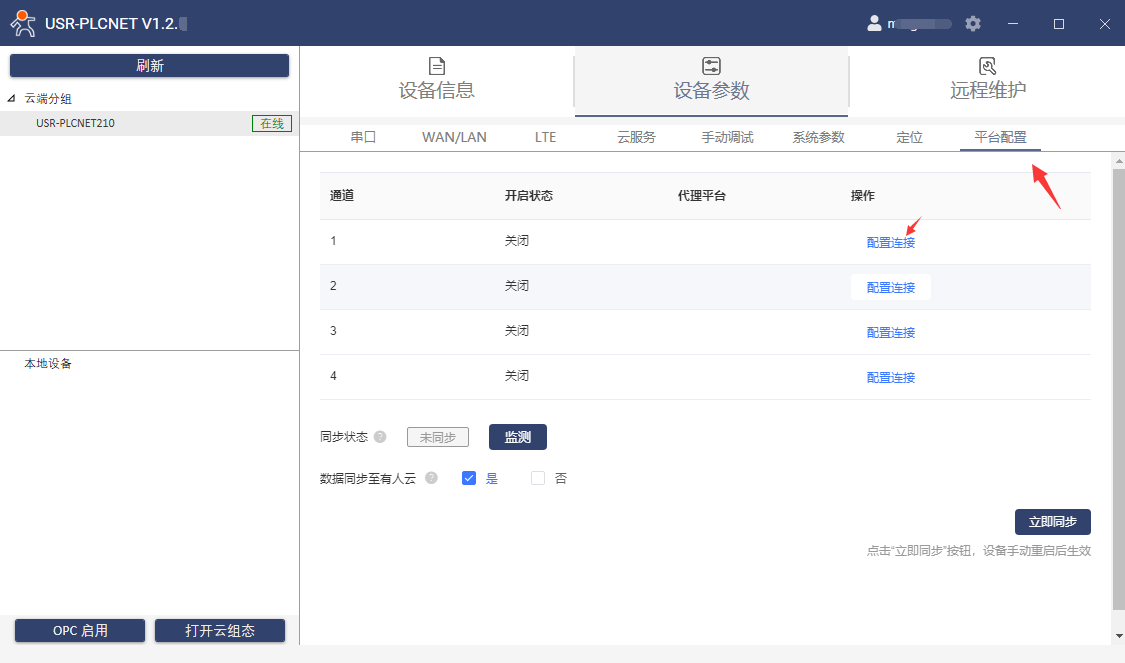Open settings gear icon in title bar
Viewport: 1125px width, 663px height.
point(973,23)
